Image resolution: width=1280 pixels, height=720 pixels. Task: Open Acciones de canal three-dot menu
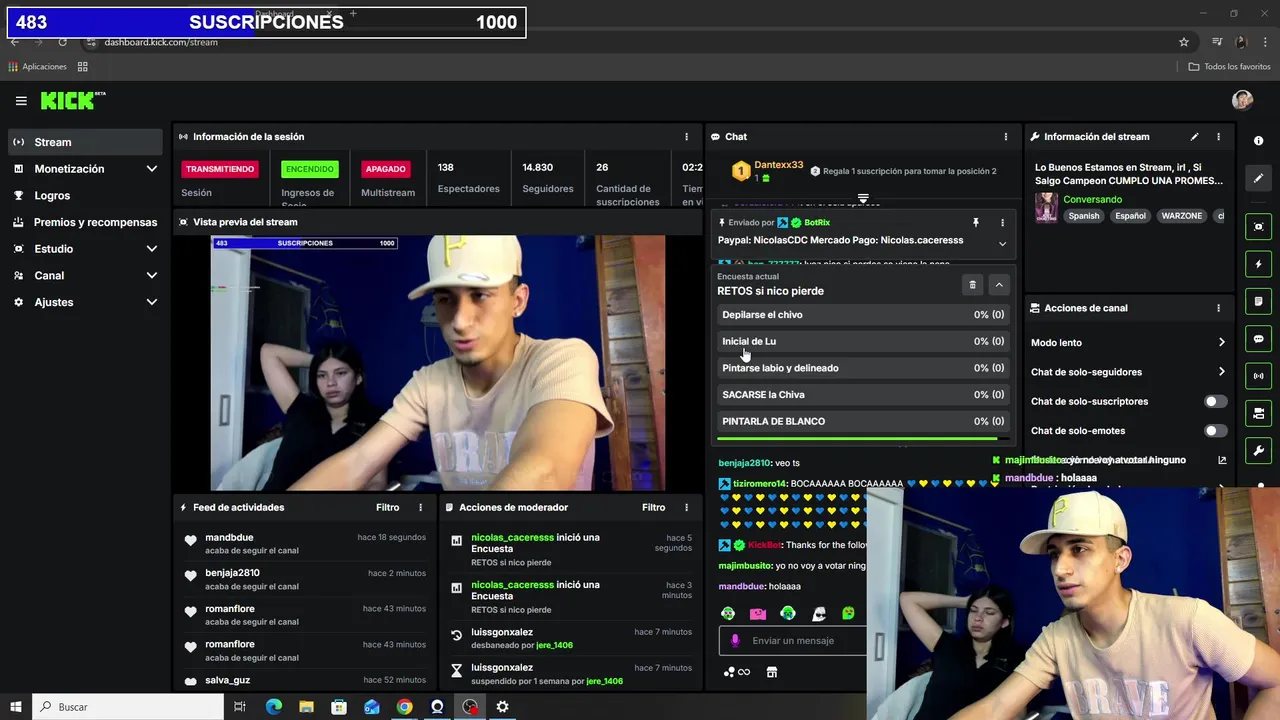click(x=1218, y=308)
